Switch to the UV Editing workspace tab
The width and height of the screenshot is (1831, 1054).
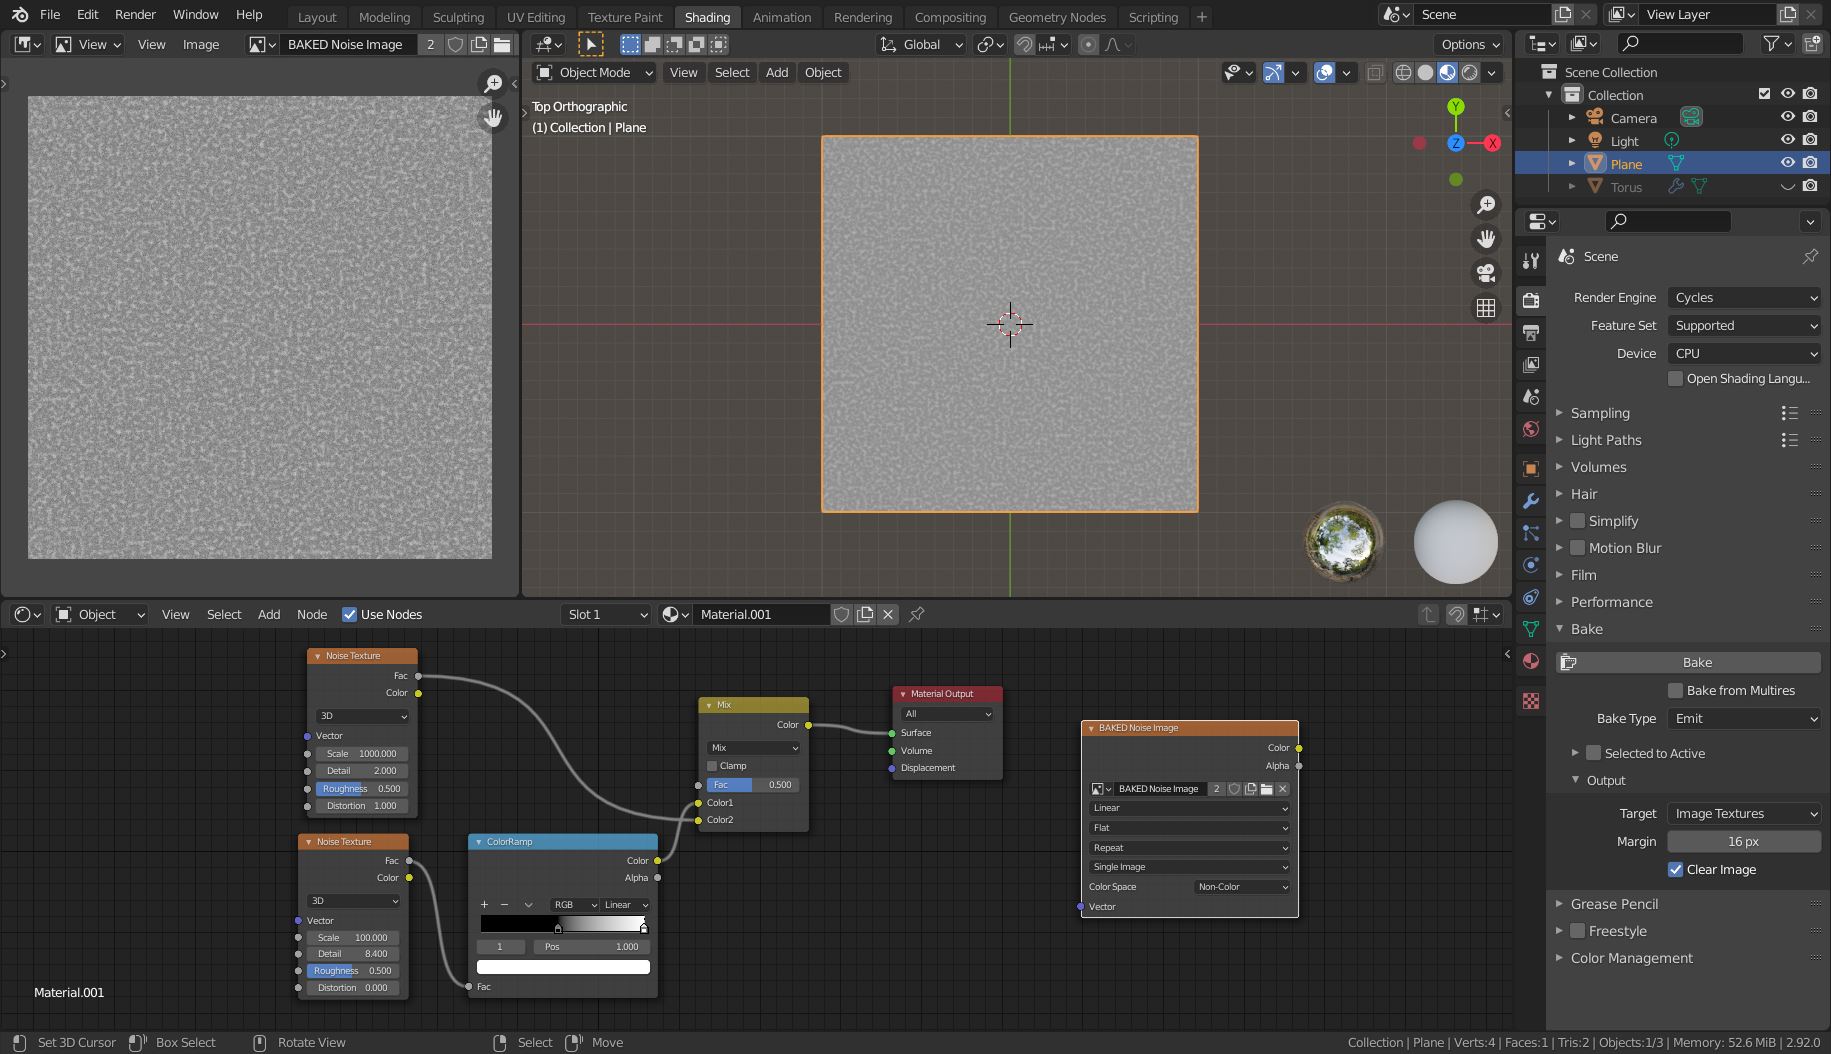[535, 17]
